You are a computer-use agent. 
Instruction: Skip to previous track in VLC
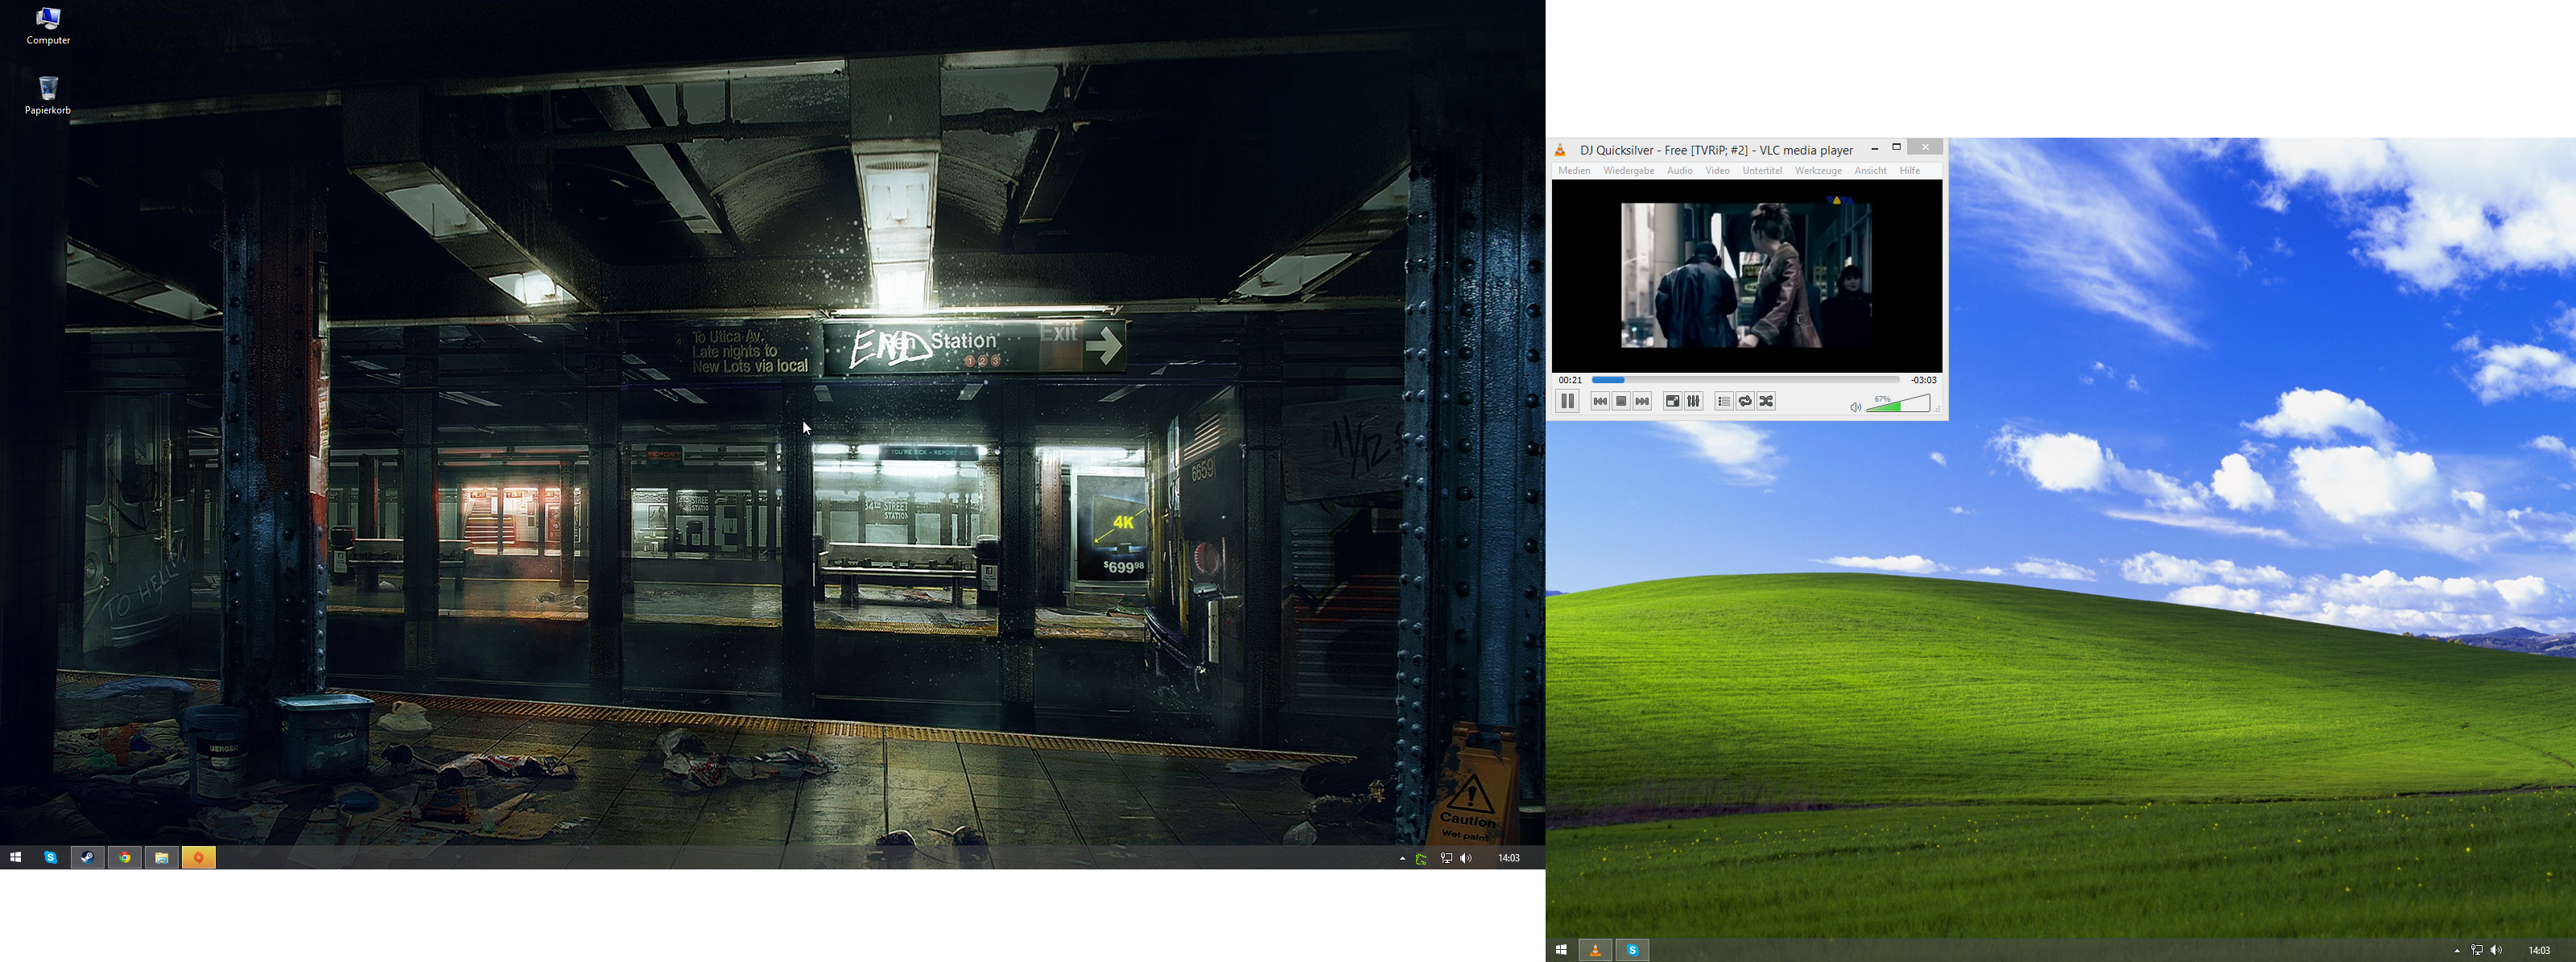(1600, 401)
